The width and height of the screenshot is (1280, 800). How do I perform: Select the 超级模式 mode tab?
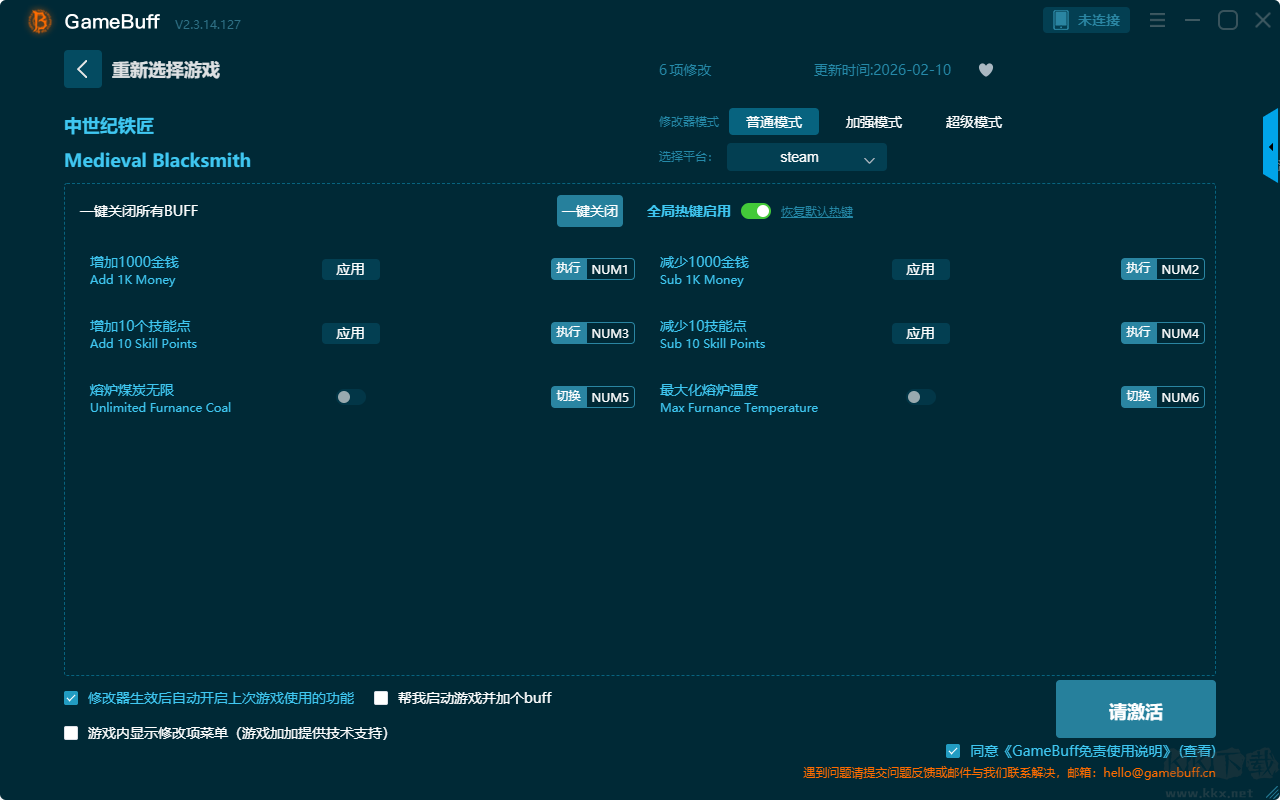973,122
